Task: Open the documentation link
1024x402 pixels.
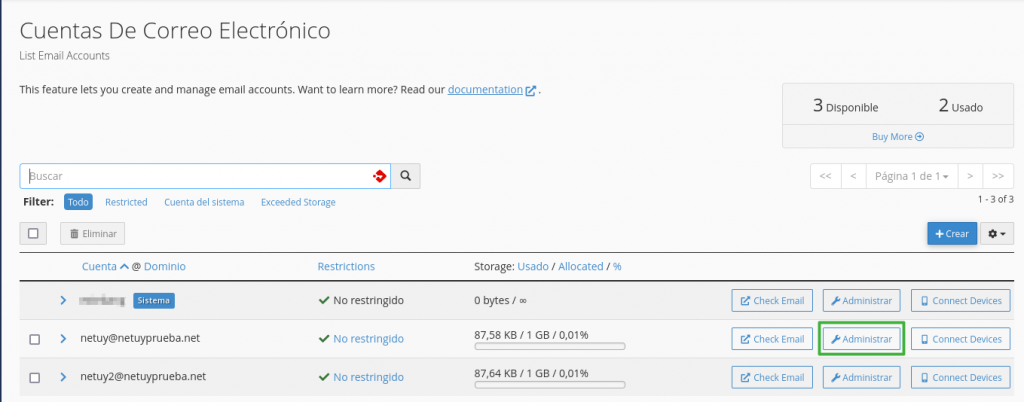Action: 486,90
